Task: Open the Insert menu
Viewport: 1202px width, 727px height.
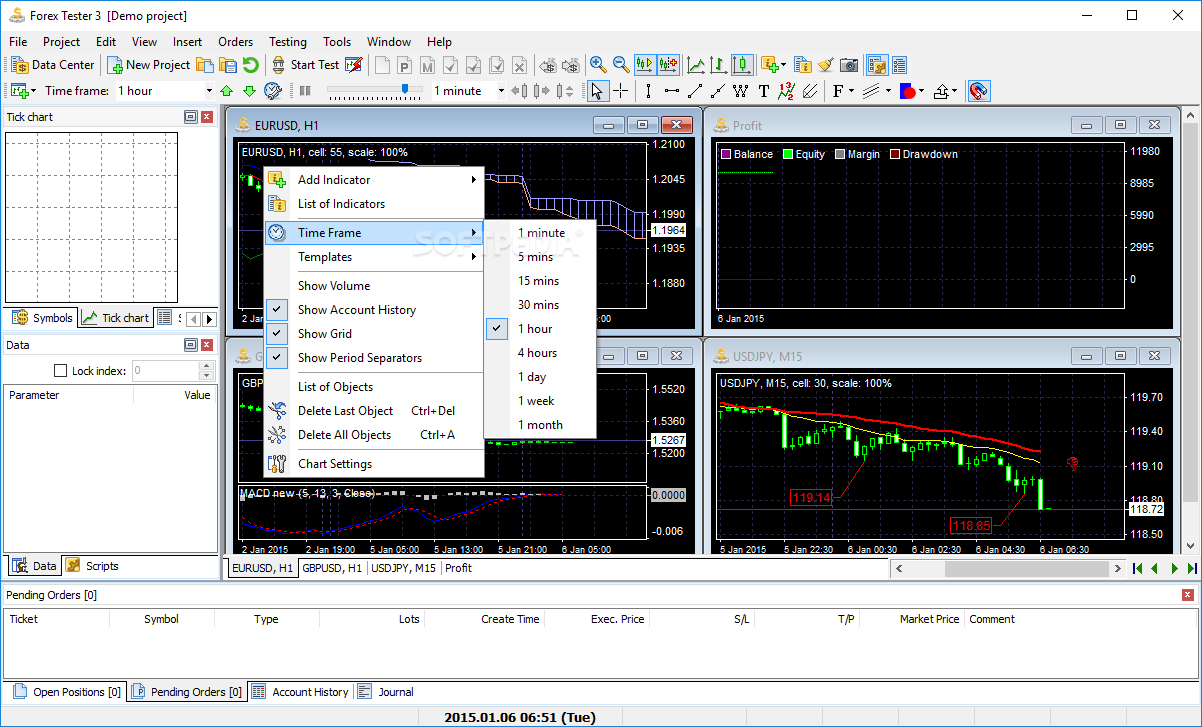Action: tap(187, 42)
